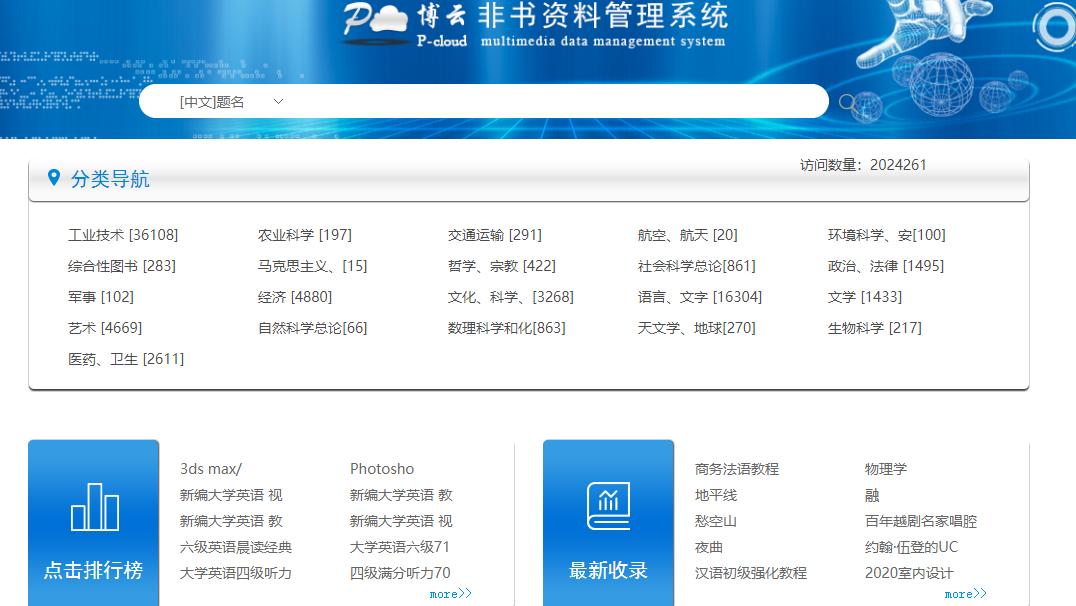The image size is (1076, 606).
Task: Click the P-cloud logo in header
Action: coord(374,23)
